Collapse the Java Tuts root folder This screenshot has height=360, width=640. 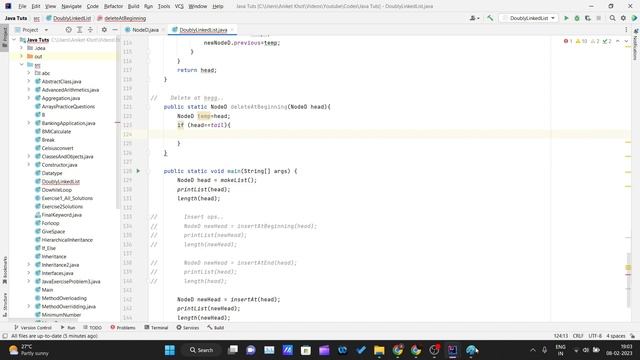pyautogui.click(x=14, y=40)
